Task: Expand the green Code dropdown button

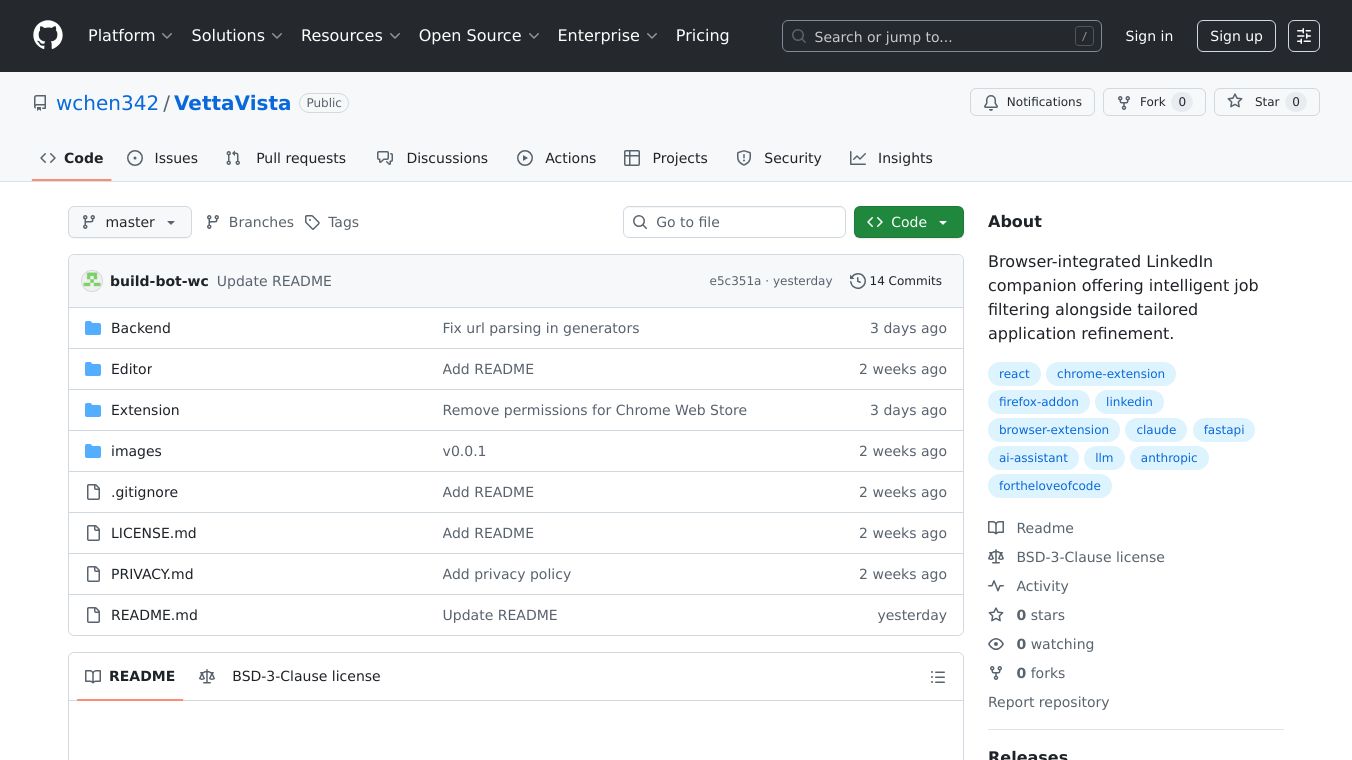Action: [908, 222]
